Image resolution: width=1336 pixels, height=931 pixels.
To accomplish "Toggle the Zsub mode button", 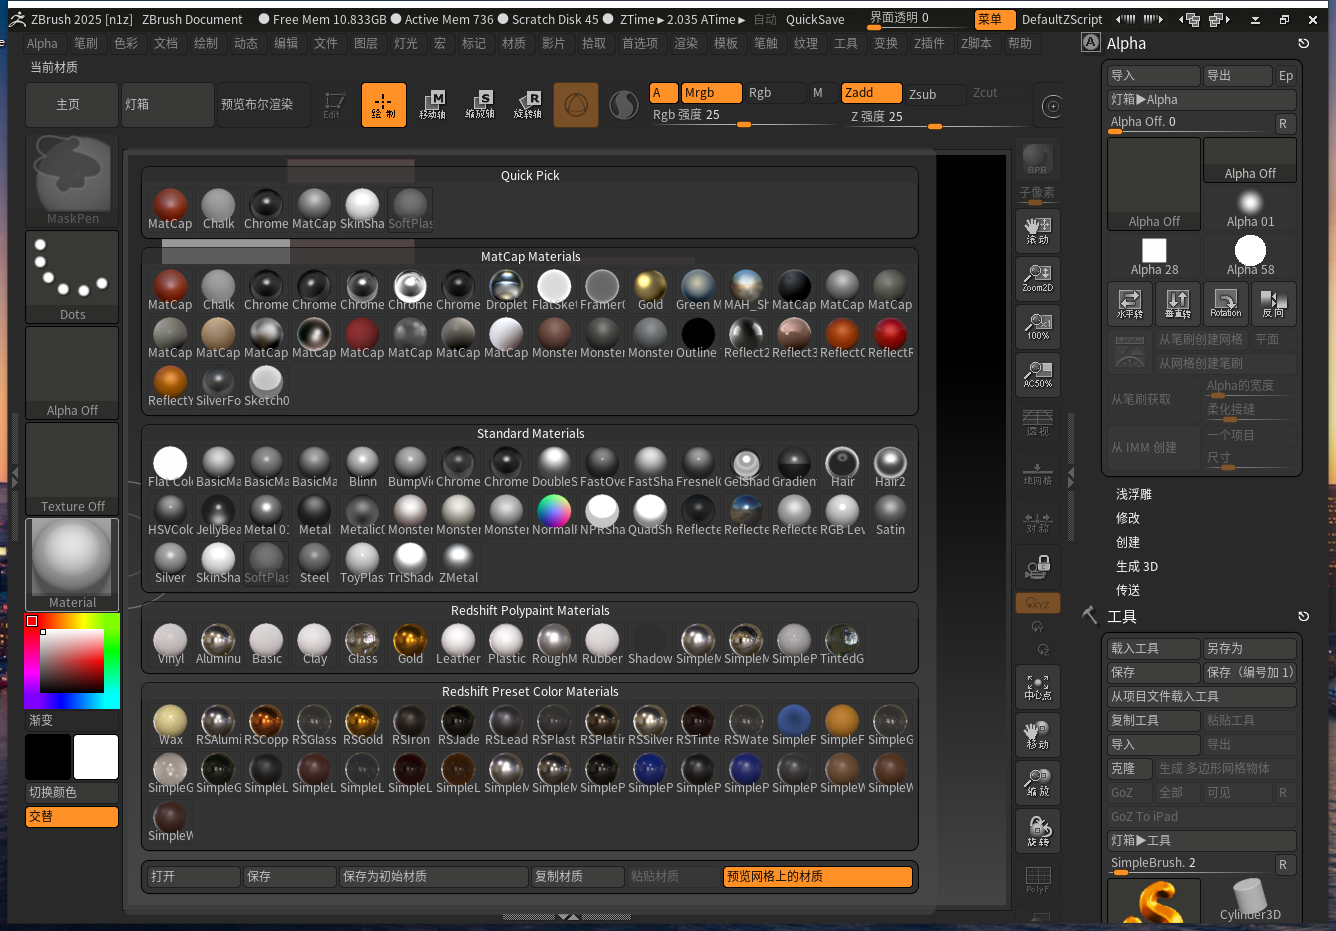I will coord(935,93).
